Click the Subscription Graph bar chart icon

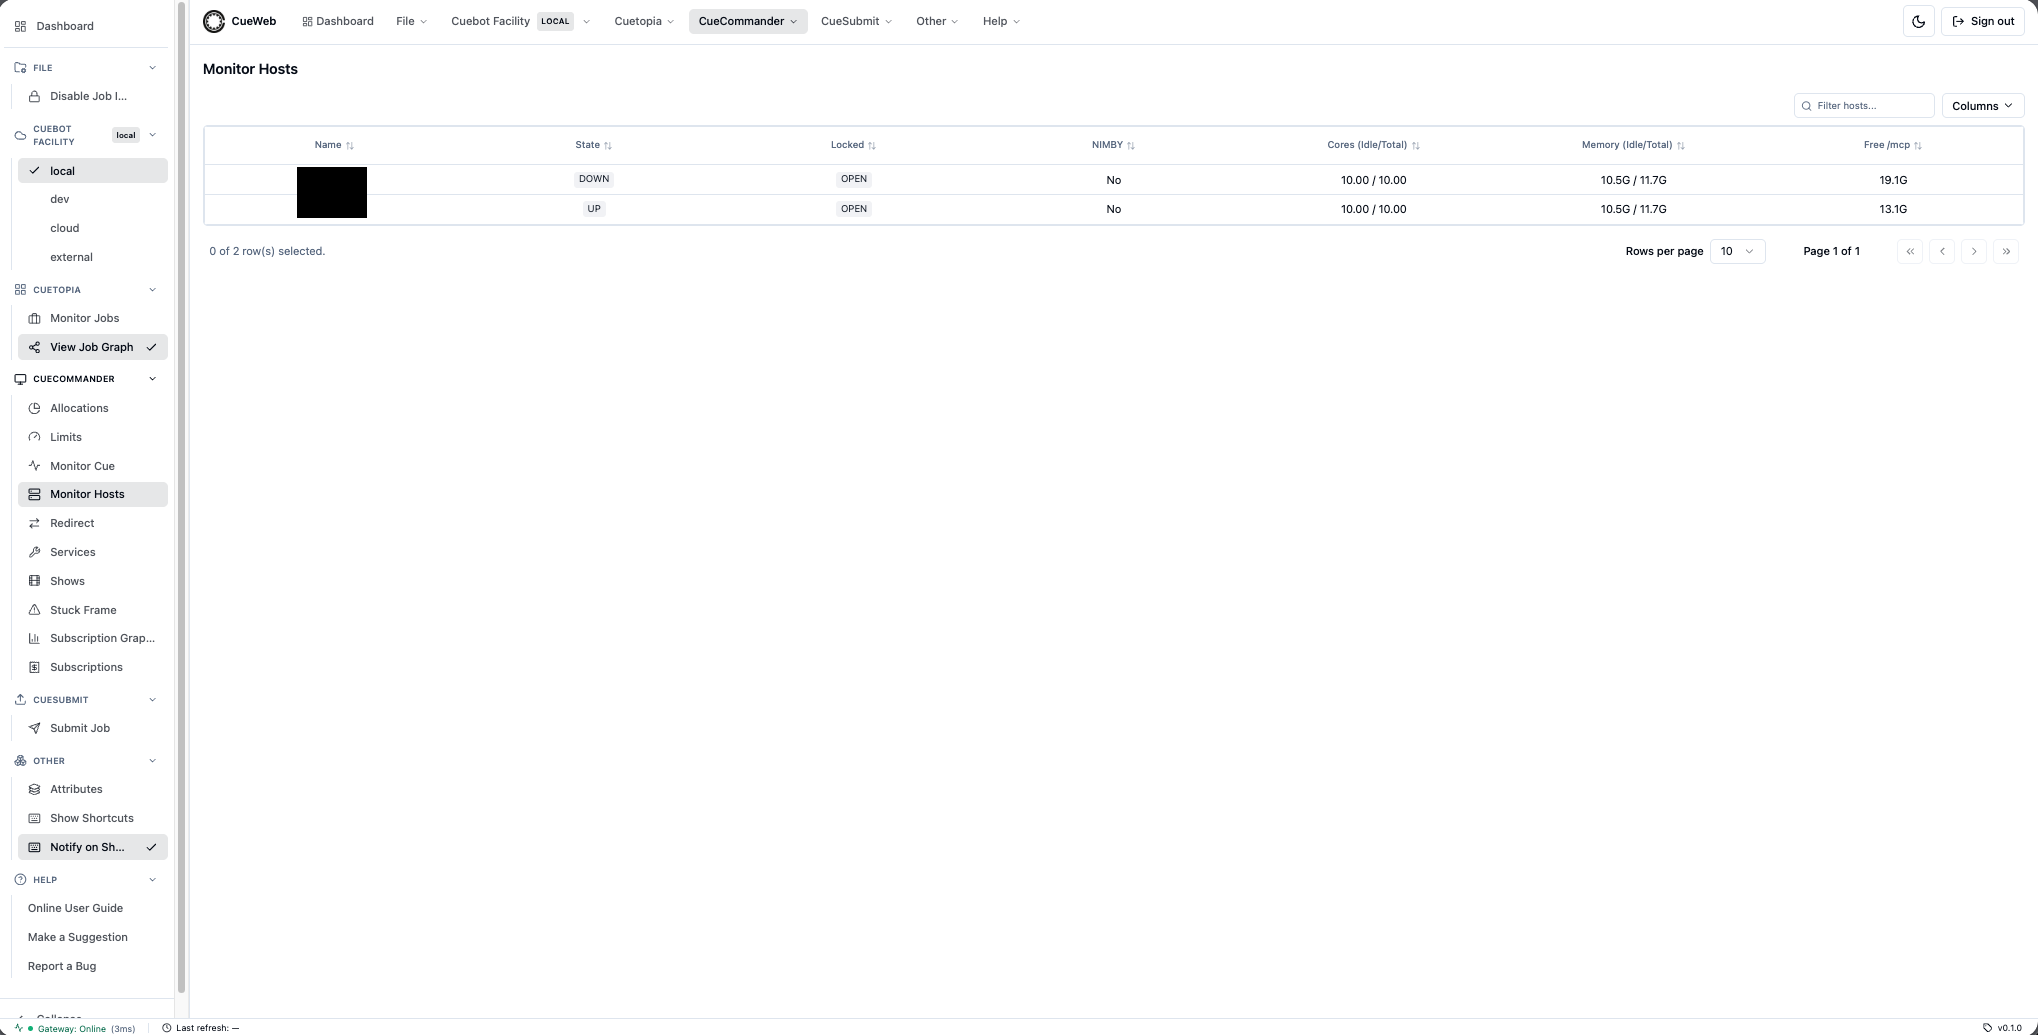[x=34, y=638]
